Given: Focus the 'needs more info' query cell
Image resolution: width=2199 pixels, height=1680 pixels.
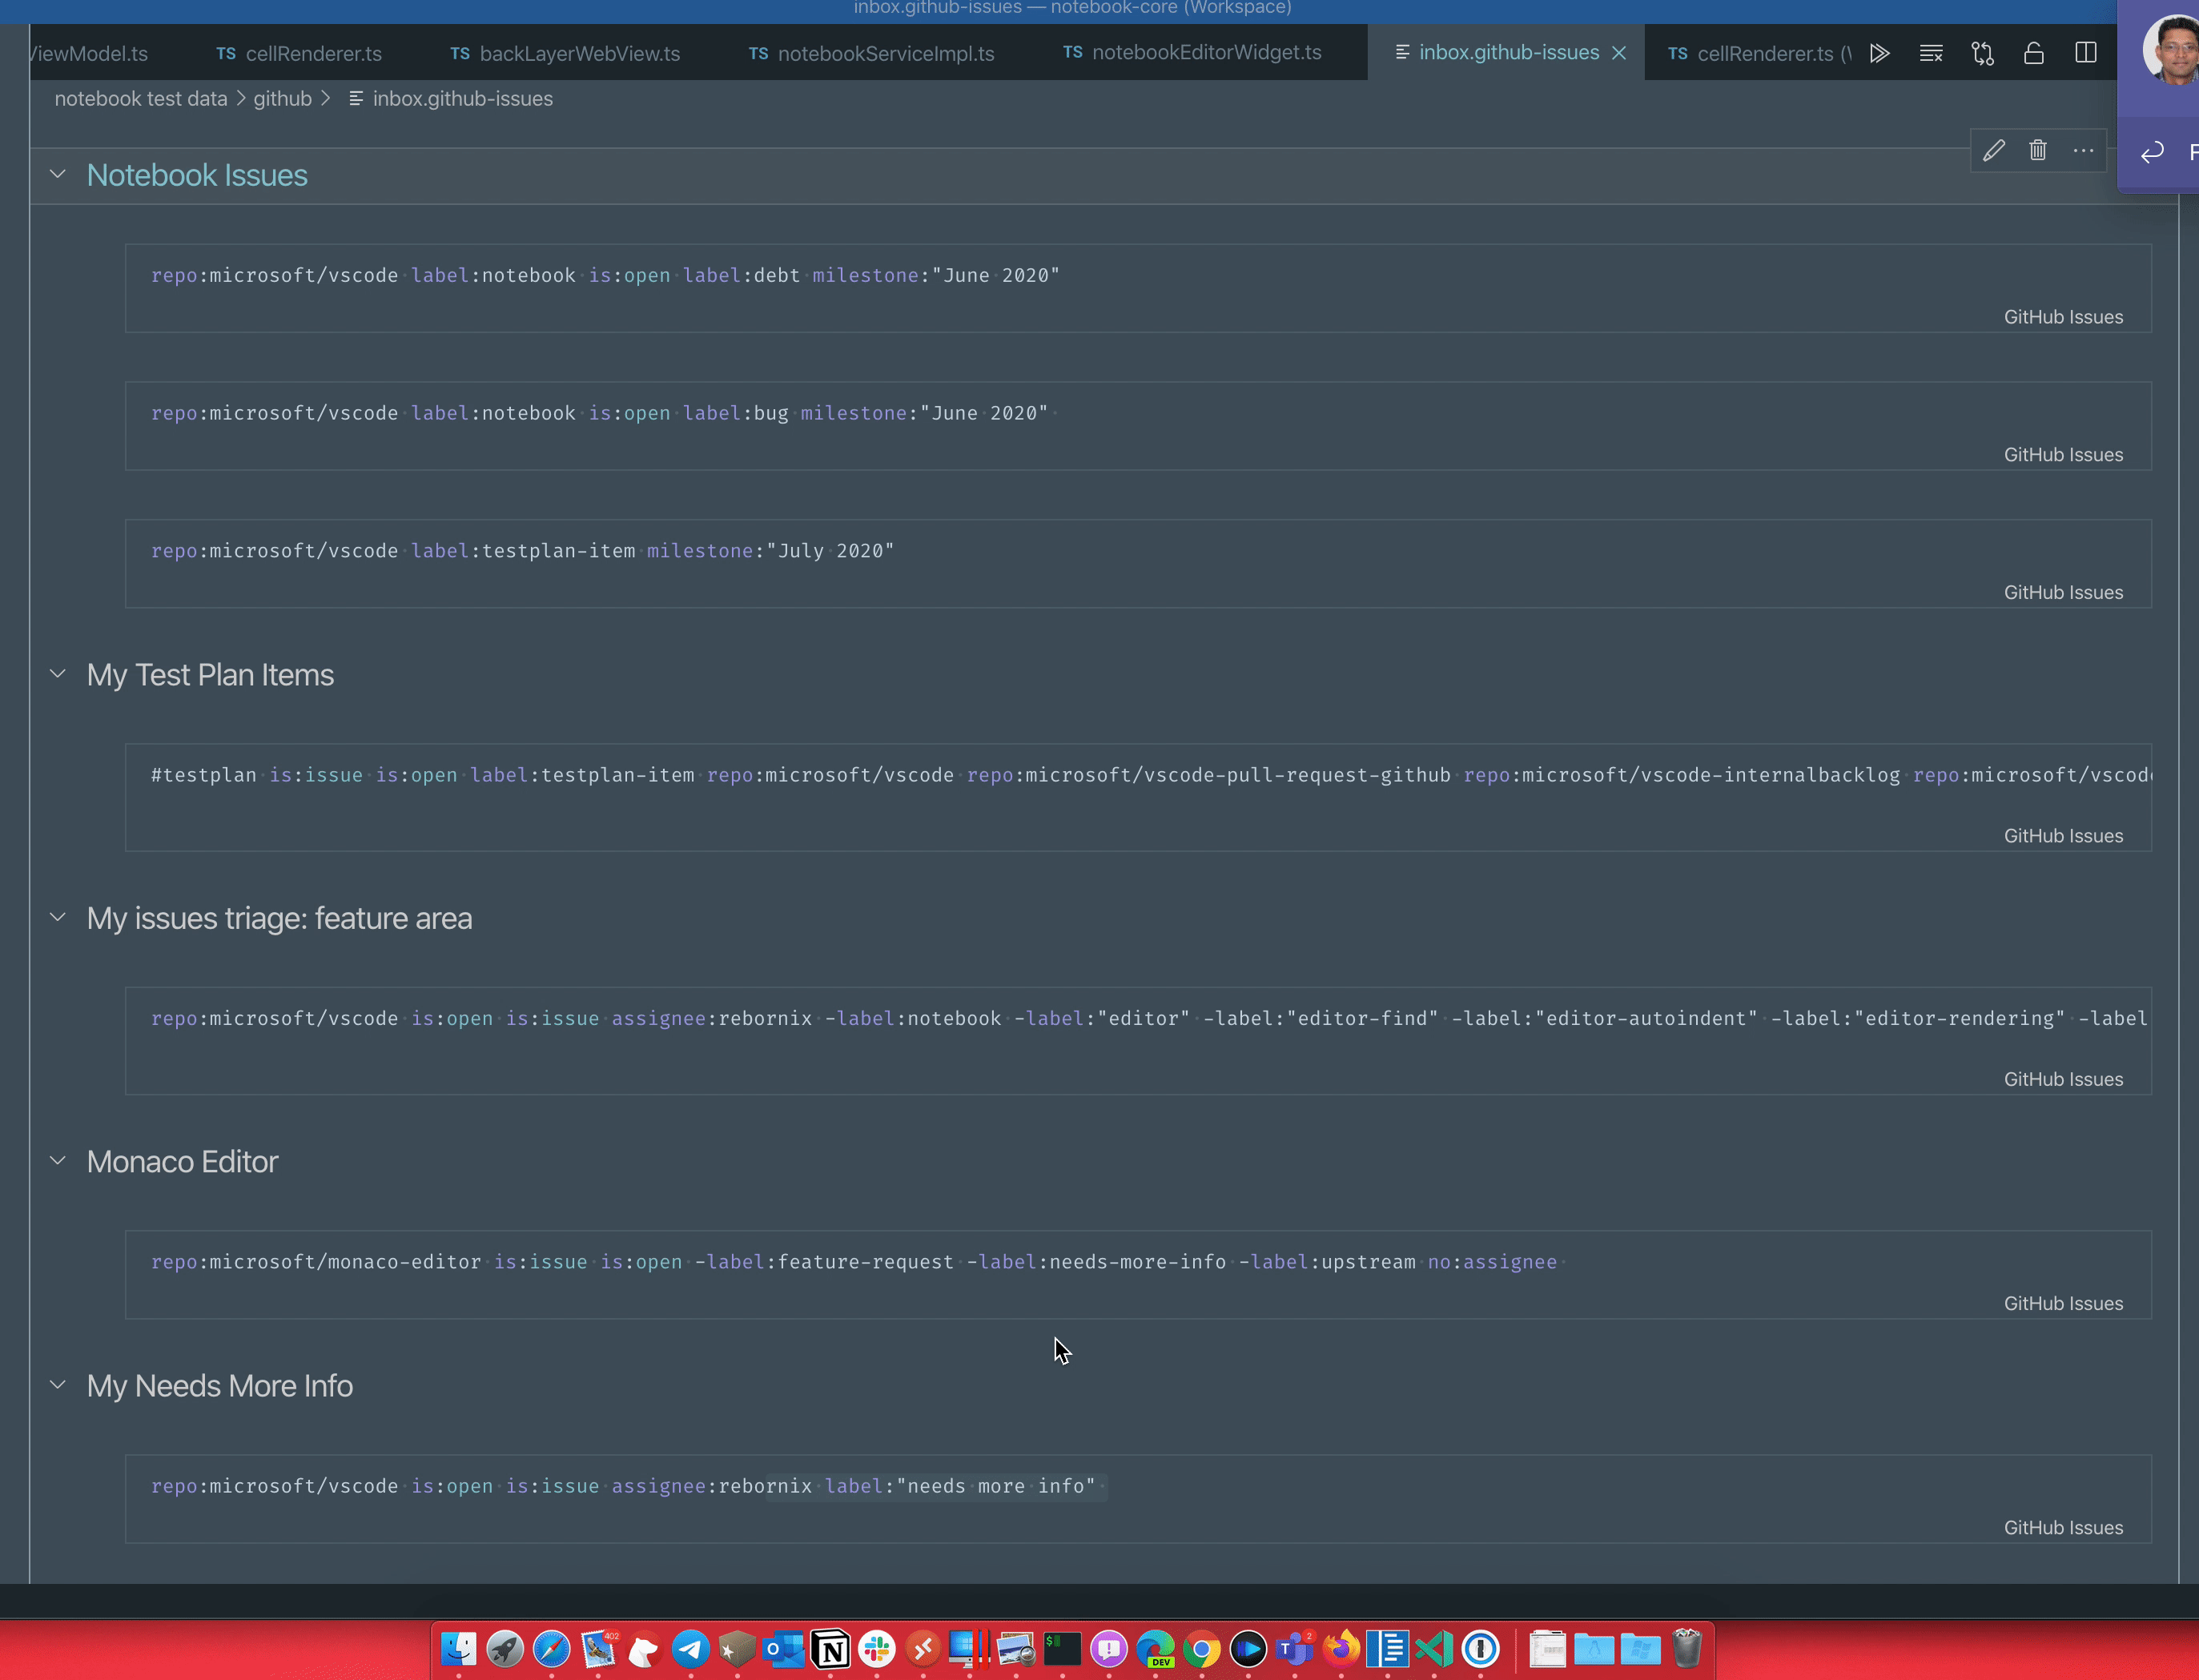Looking at the screenshot, I should pyautogui.click(x=1138, y=1499).
